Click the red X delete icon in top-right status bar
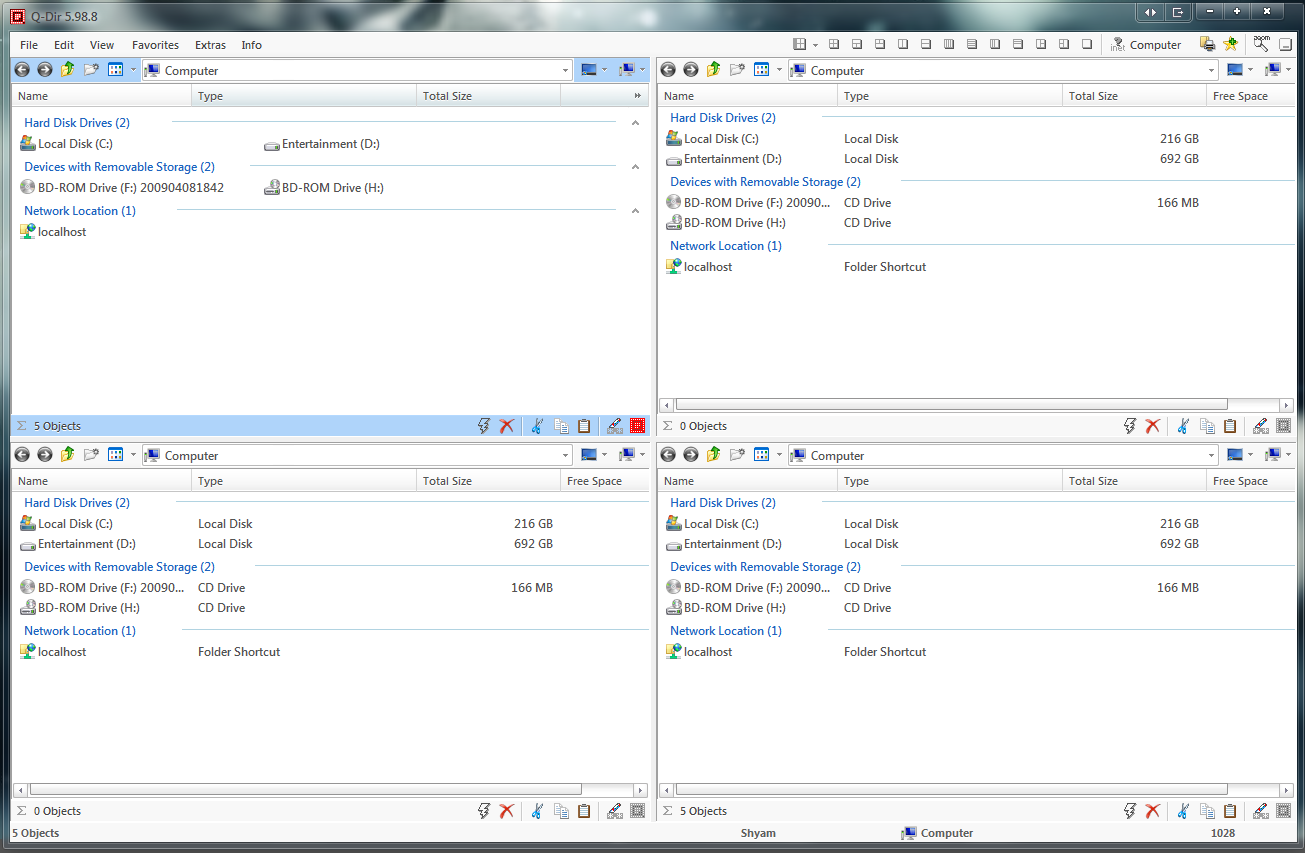 click(x=1153, y=426)
